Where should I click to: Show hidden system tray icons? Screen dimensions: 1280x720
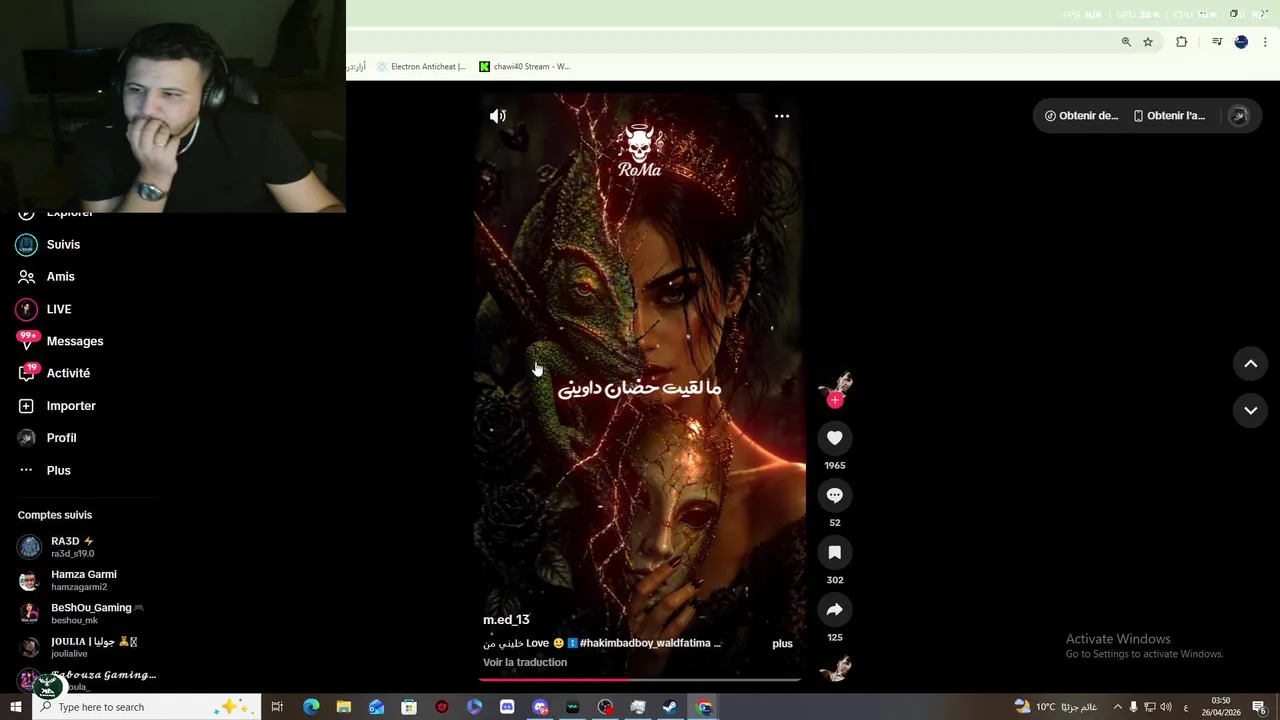pyautogui.click(x=1118, y=707)
